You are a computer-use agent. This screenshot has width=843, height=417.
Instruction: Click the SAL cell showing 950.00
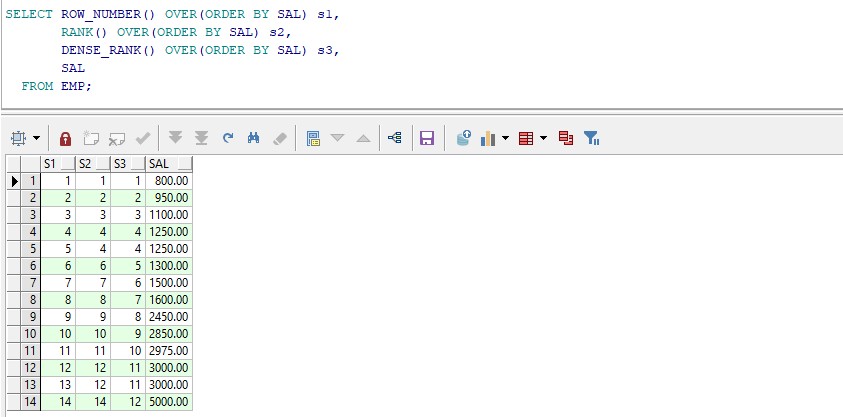[x=169, y=198]
